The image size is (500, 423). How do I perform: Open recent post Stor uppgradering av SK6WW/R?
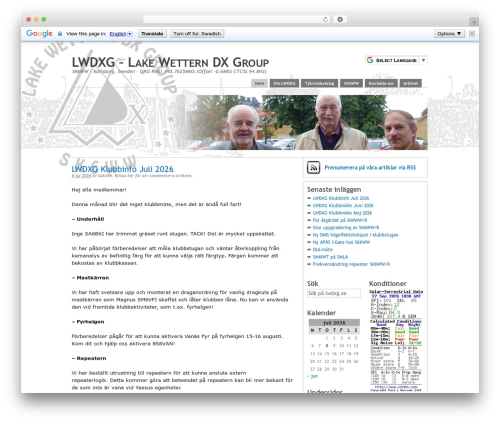[346, 227]
